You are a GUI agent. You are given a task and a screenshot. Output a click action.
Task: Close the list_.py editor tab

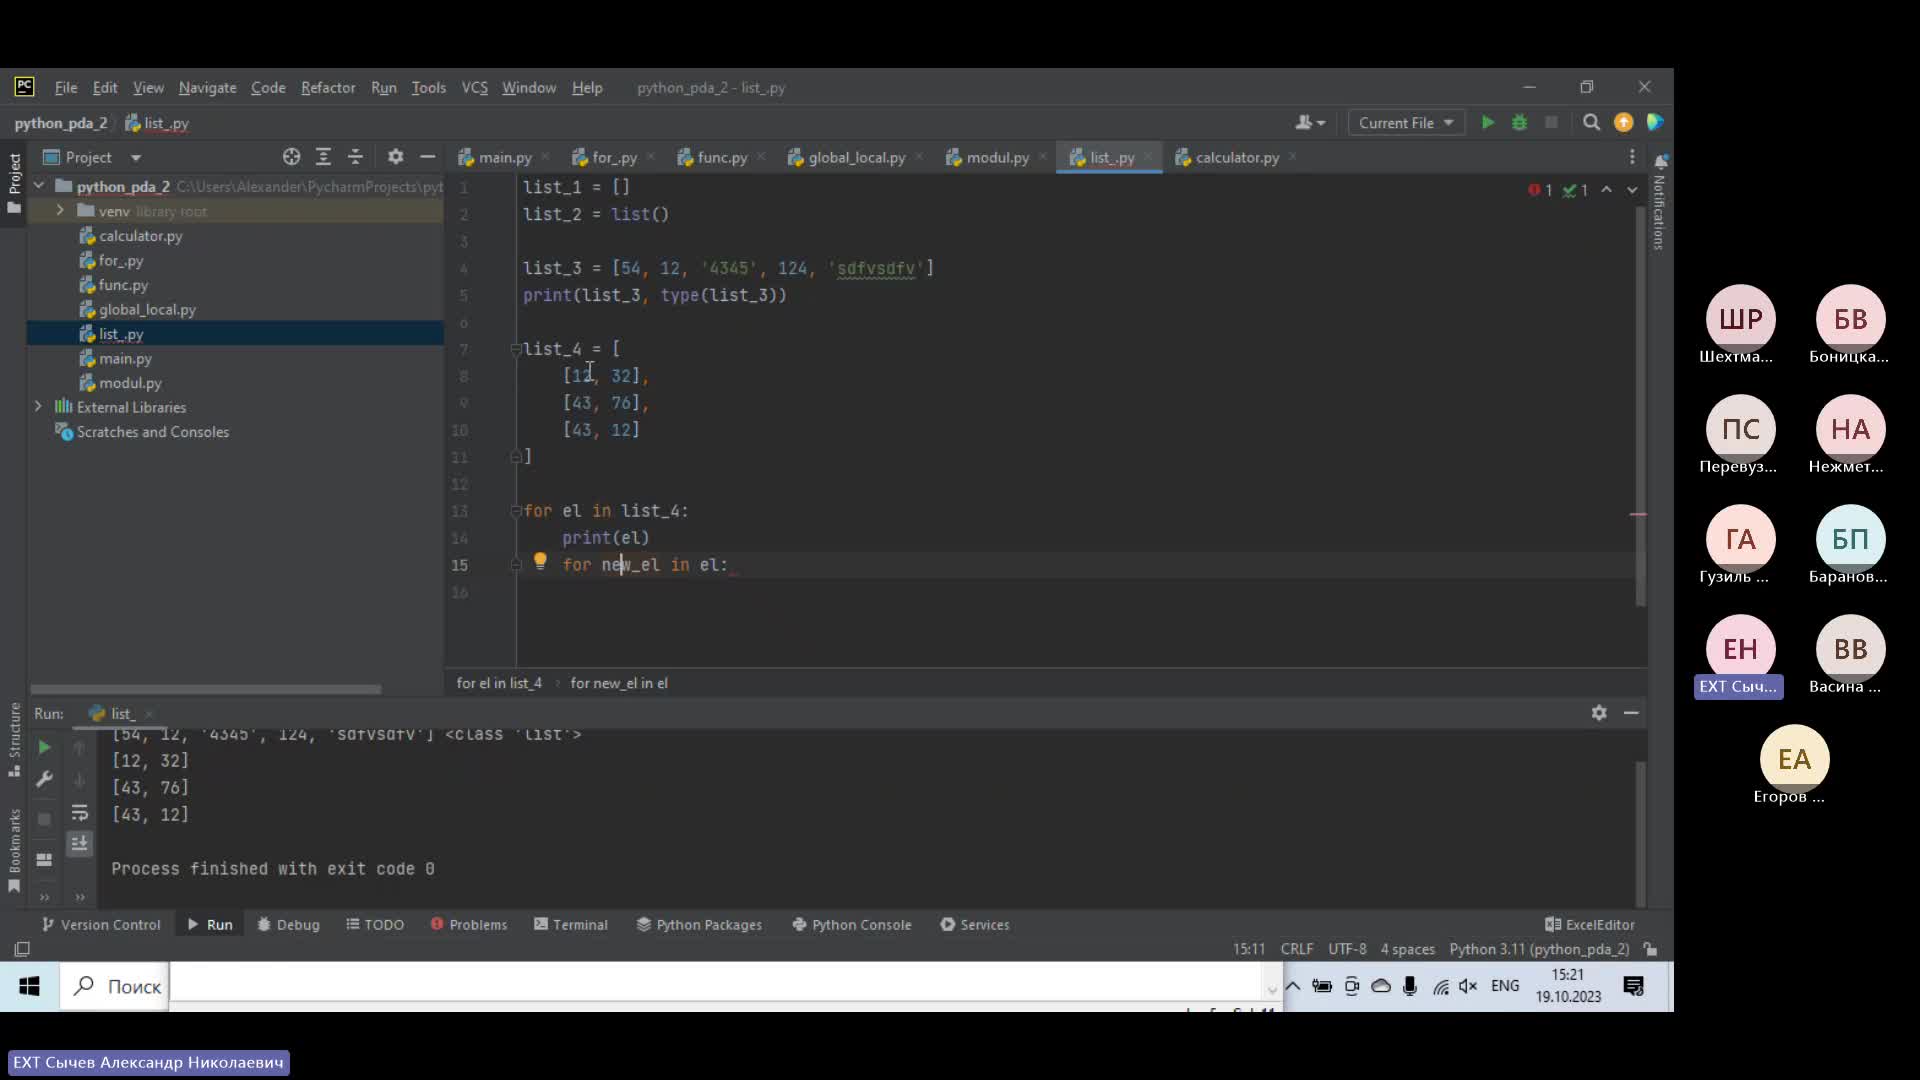click(x=1148, y=157)
